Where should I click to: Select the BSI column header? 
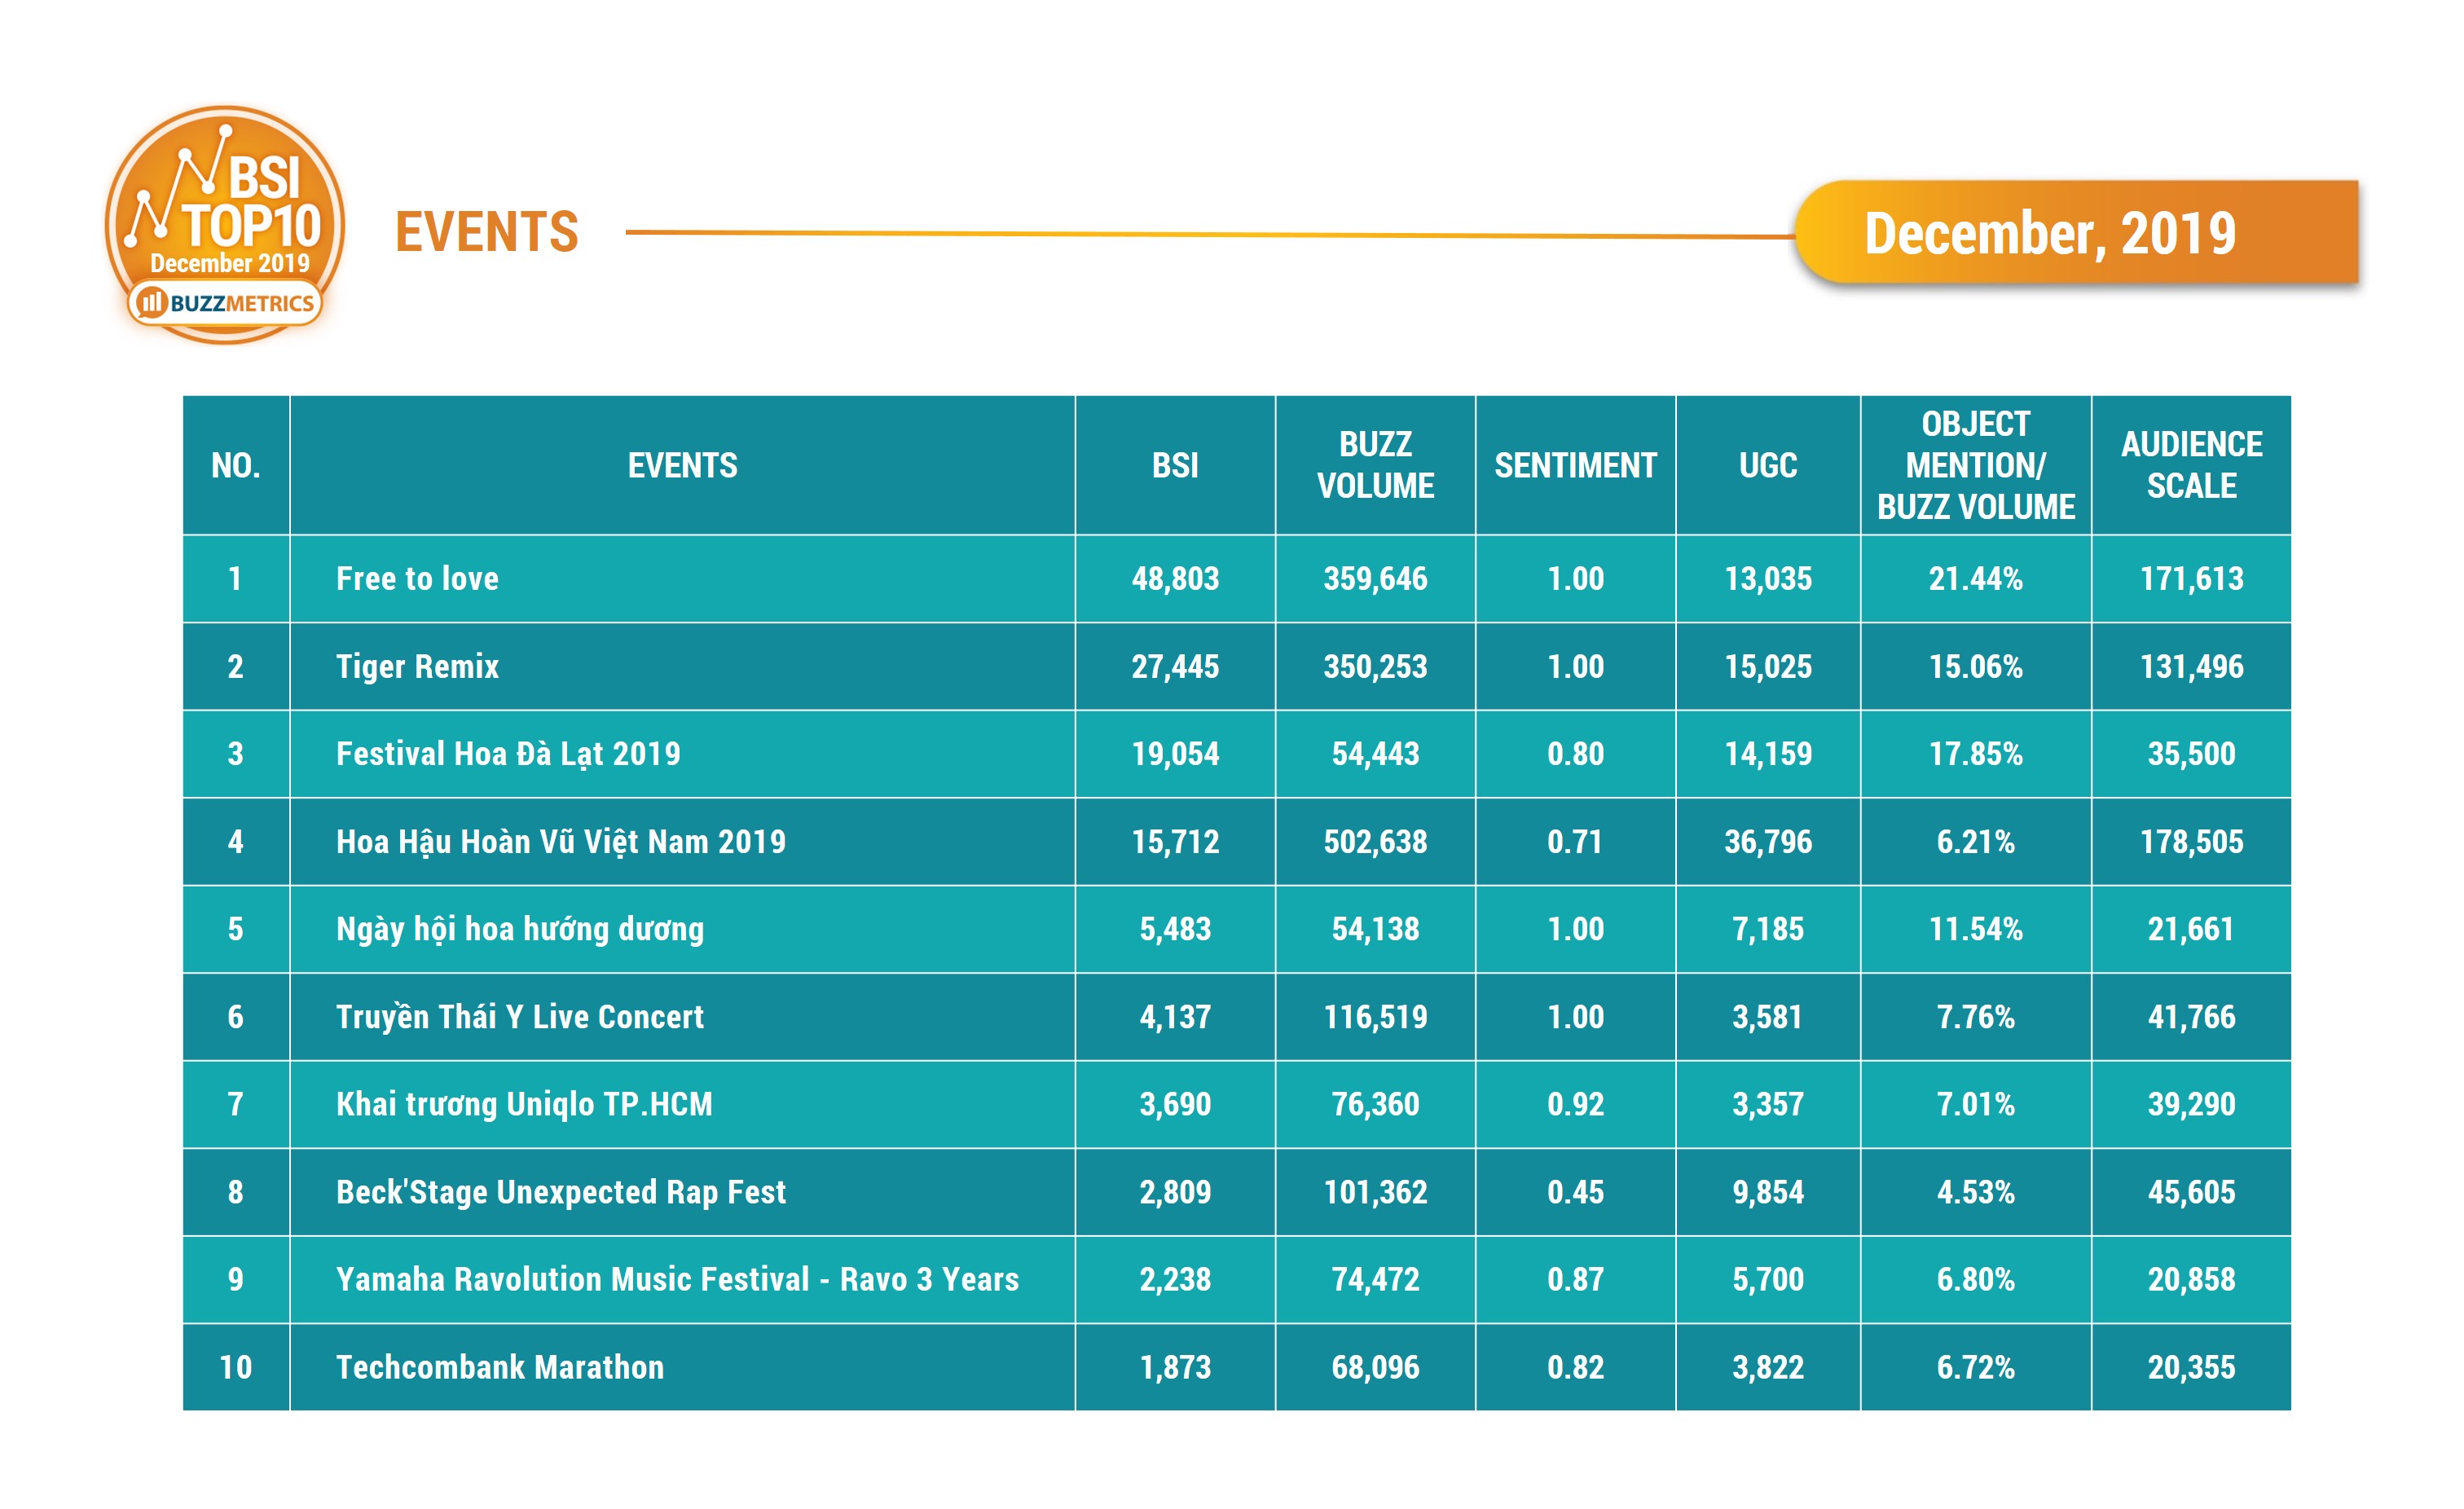(x=1175, y=465)
